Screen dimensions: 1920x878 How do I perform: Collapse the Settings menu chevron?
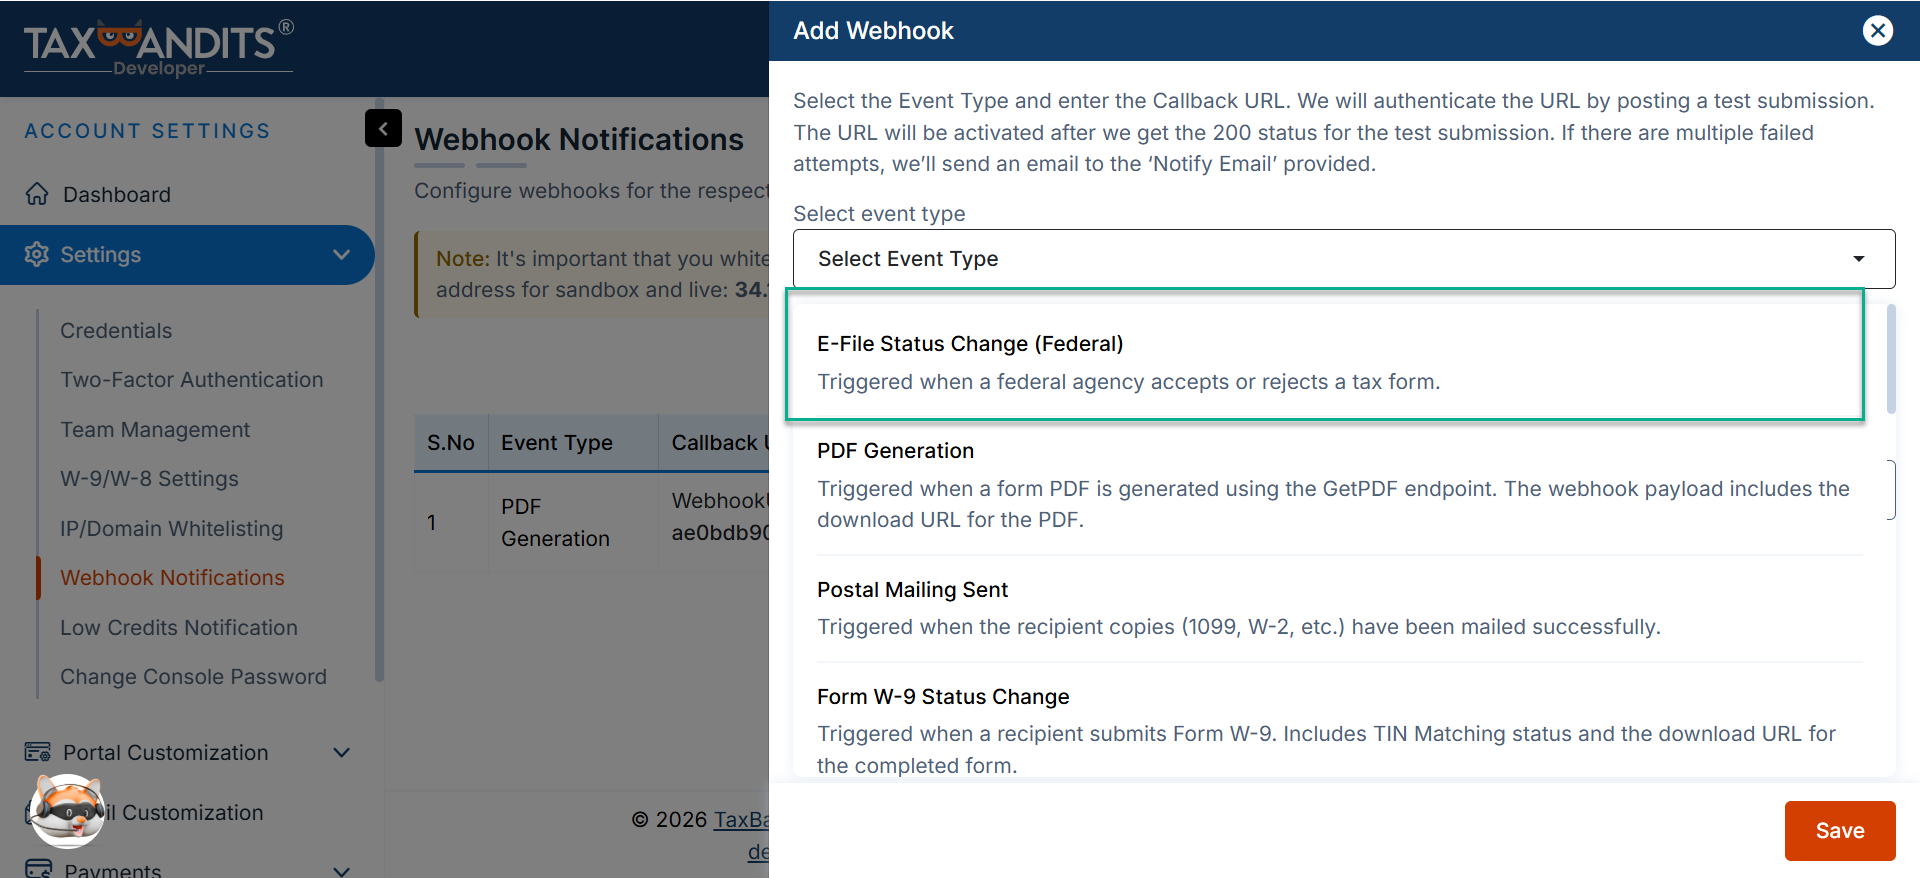[x=341, y=255]
